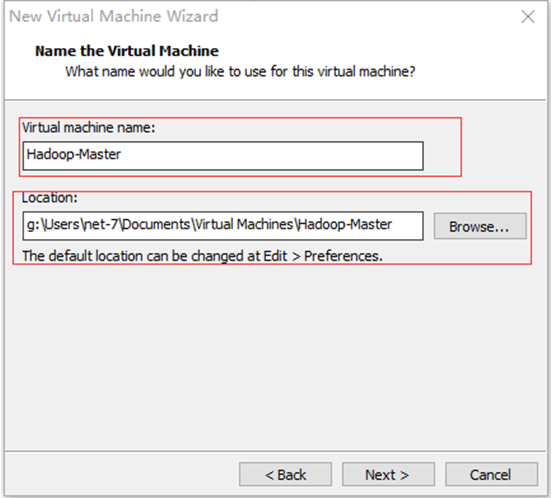Place cursor on 'g:' drive letter in Location
This screenshot has height=498, width=553.
coord(33,225)
